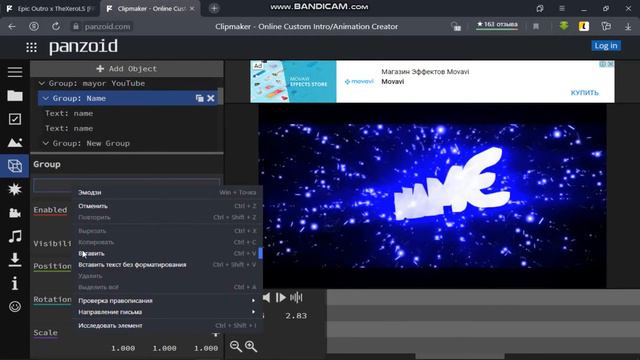Click the panzoid logo
Image resolution: width=640 pixels, height=360 pixels.
[83, 47]
